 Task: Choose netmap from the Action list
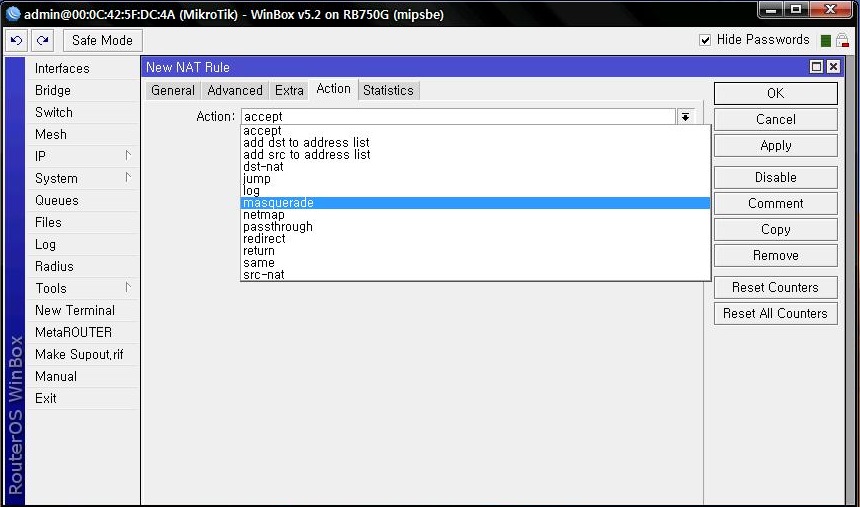(x=476, y=215)
